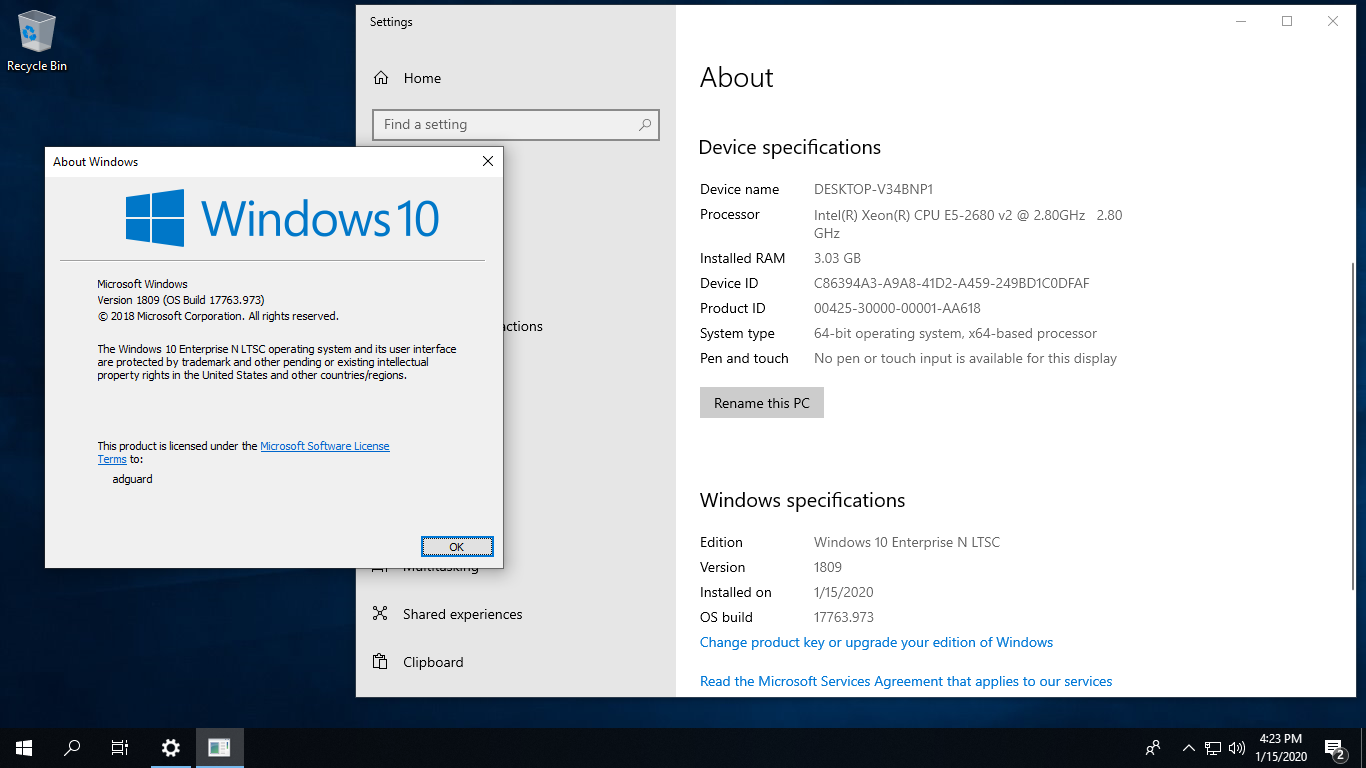Minimize the Settings window
Screen dimensions: 1366x768
[x=1241, y=21]
